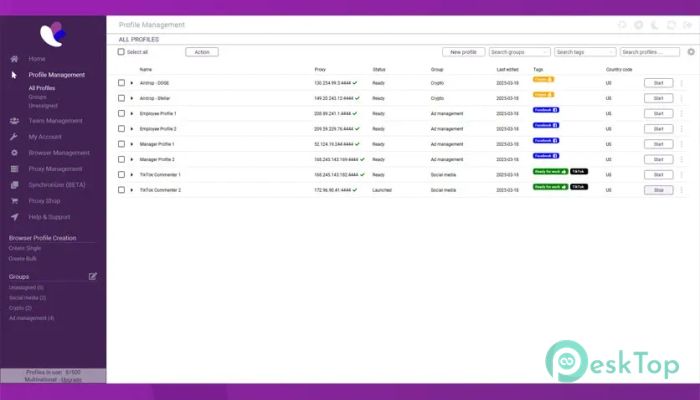Expand the Manager Profile 1 row arrow
This screenshot has width=700, height=400.
tap(132, 144)
